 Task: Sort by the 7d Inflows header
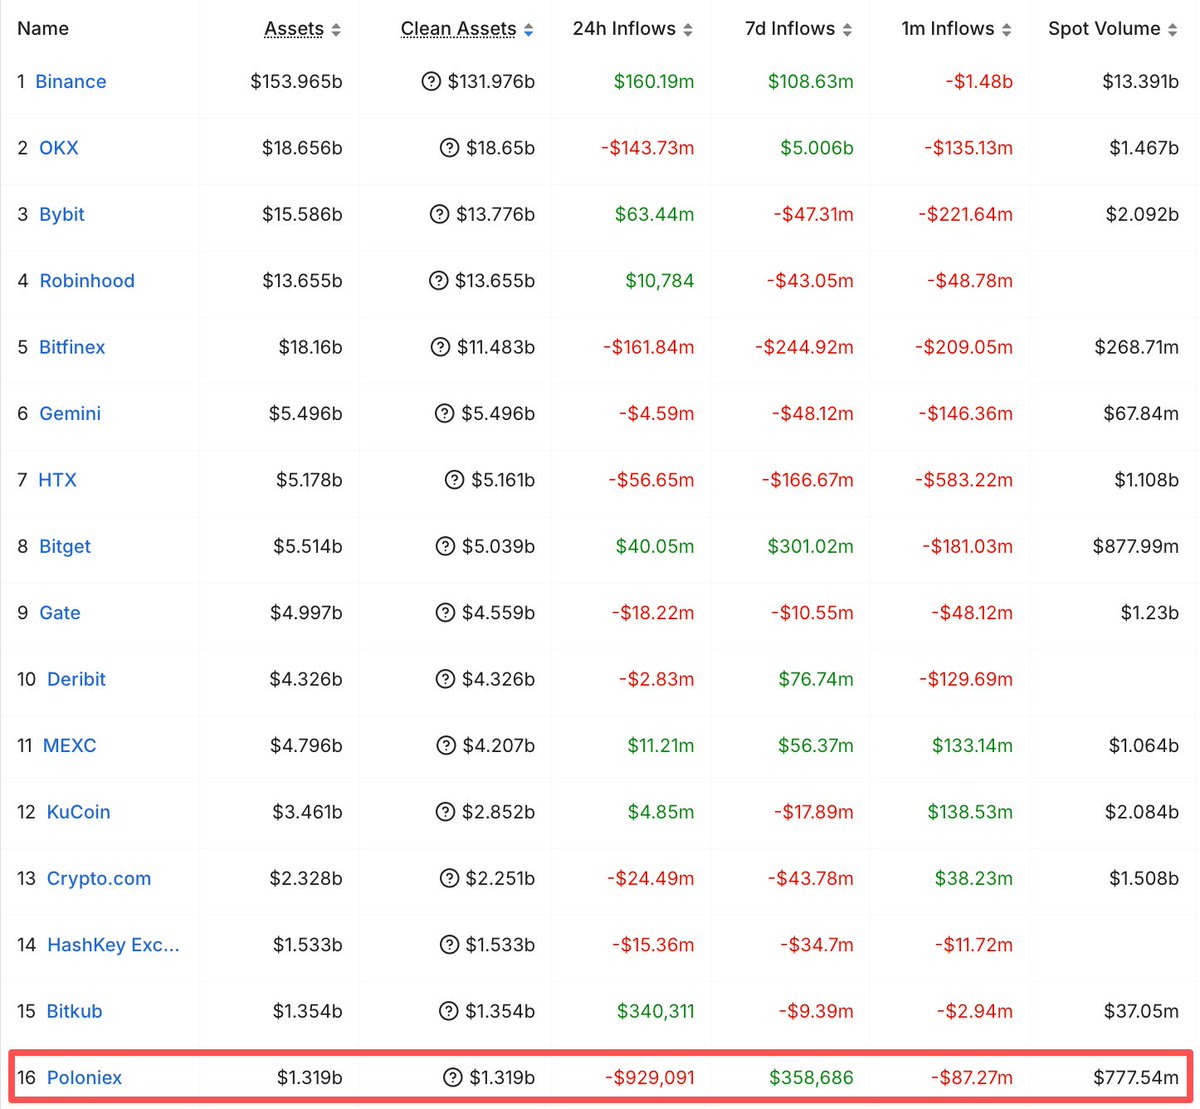(798, 29)
